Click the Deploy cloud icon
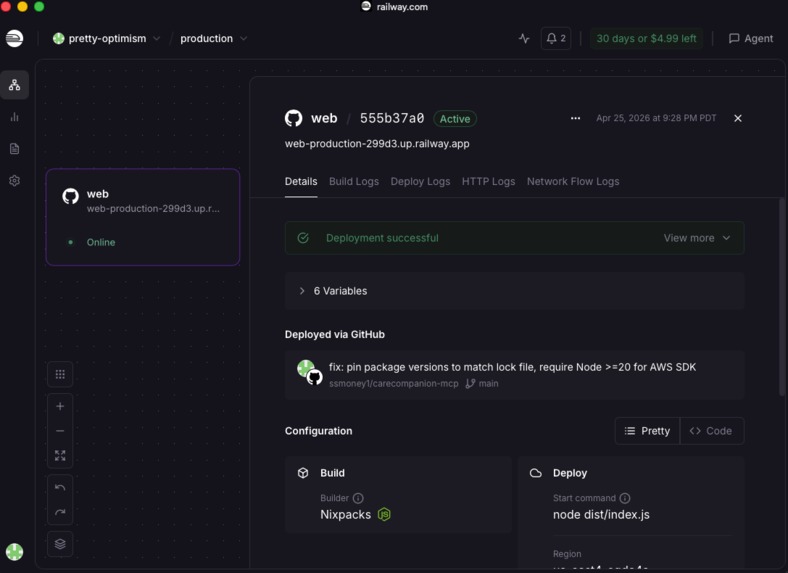788x573 pixels. [536, 473]
